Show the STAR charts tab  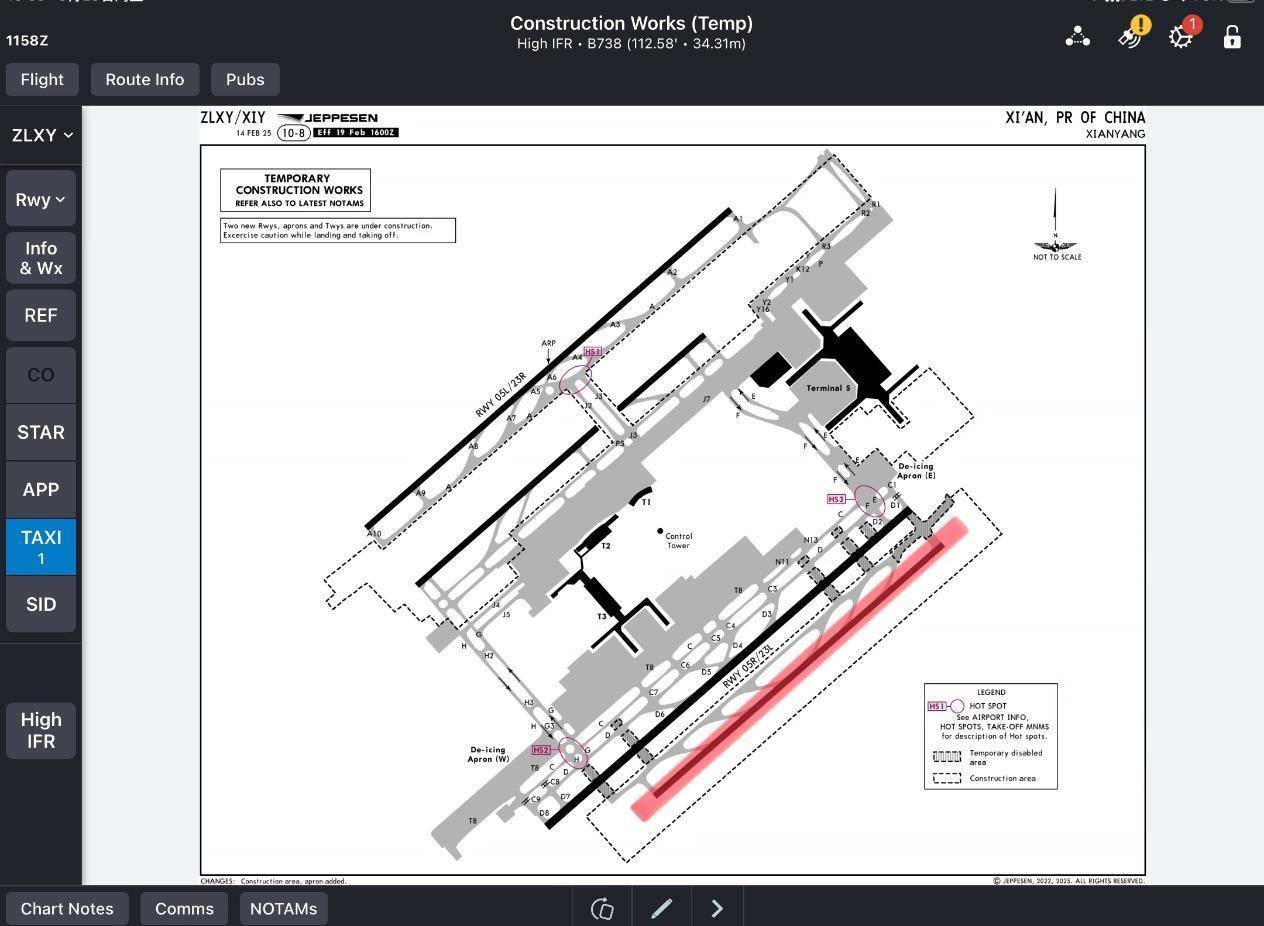[x=41, y=432]
